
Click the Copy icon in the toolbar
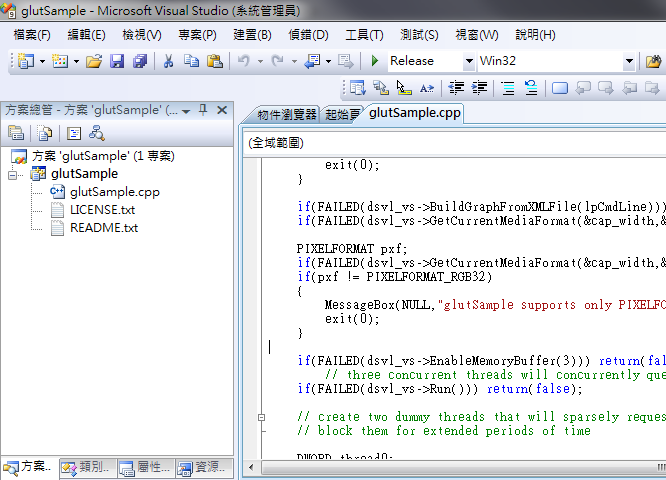[x=192, y=61]
